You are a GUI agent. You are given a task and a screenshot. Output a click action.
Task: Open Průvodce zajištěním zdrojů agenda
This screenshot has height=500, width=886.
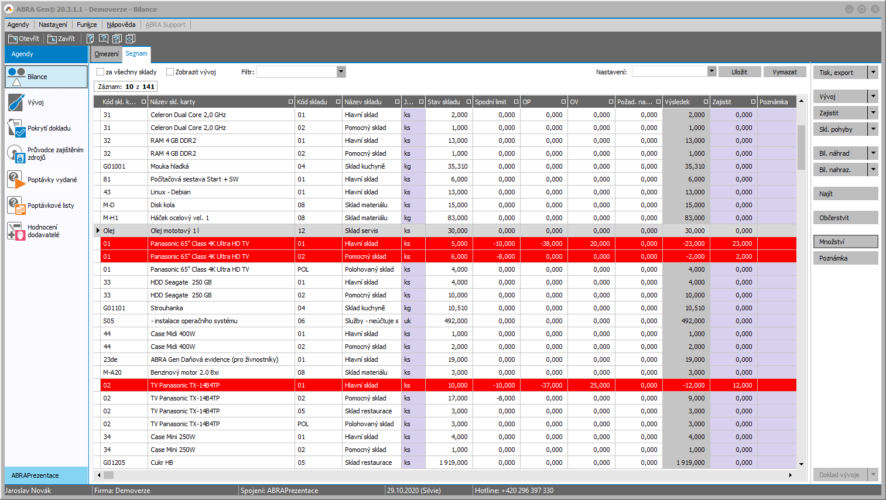(46, 154)
